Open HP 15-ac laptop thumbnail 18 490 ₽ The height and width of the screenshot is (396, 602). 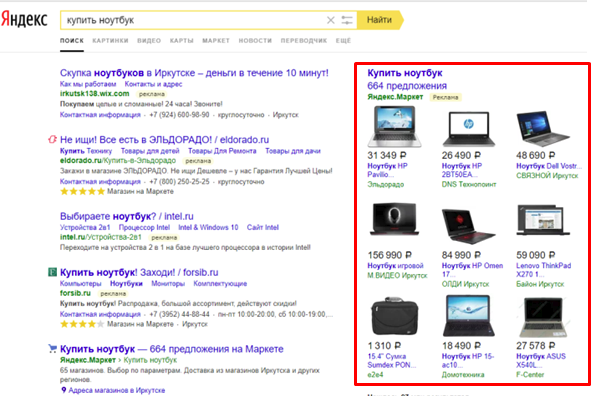[469, 316]
